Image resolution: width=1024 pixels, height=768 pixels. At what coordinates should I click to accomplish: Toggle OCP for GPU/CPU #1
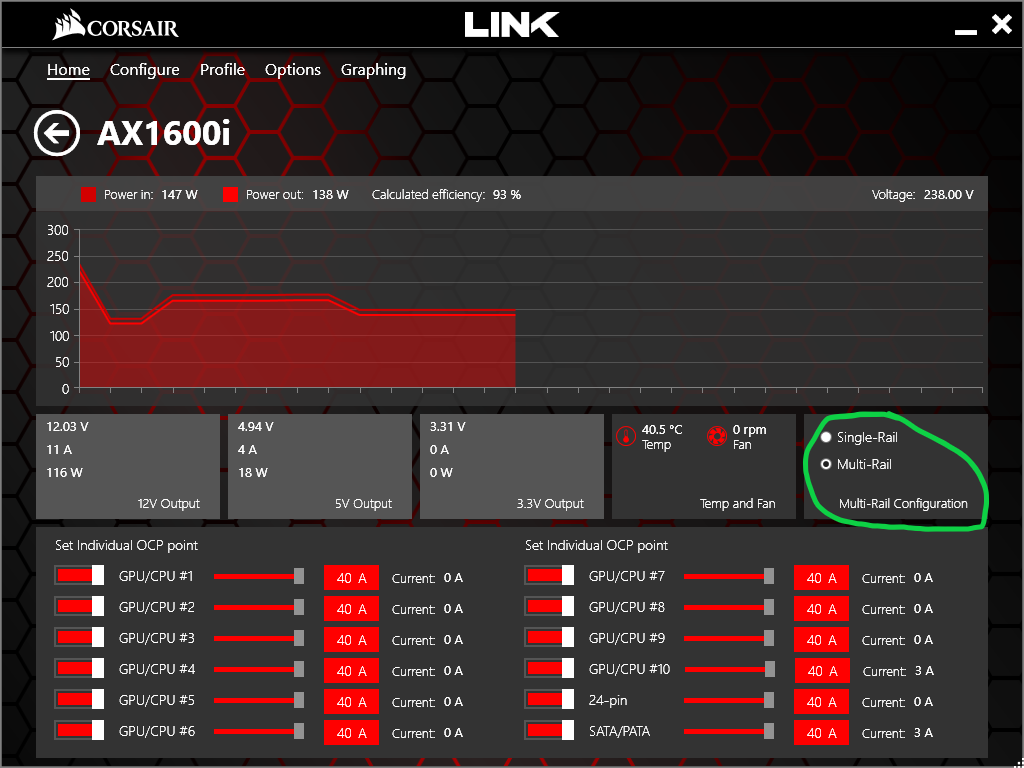point(80,576)
